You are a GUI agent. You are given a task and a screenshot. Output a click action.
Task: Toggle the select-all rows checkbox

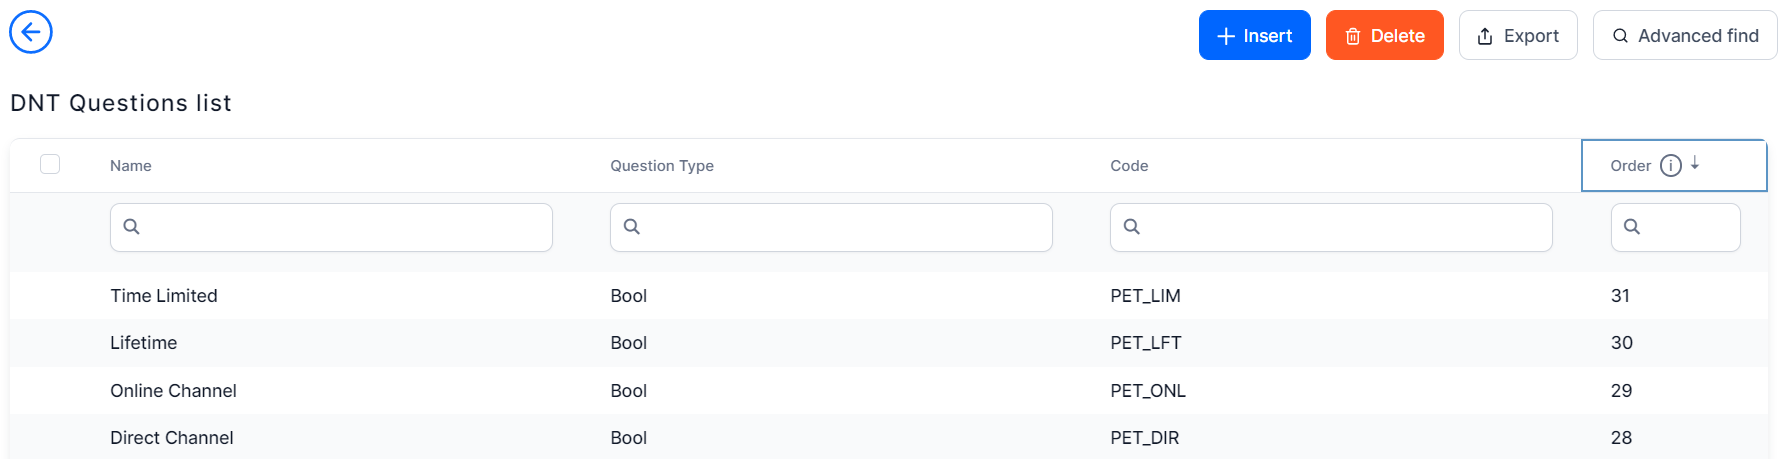50,164
